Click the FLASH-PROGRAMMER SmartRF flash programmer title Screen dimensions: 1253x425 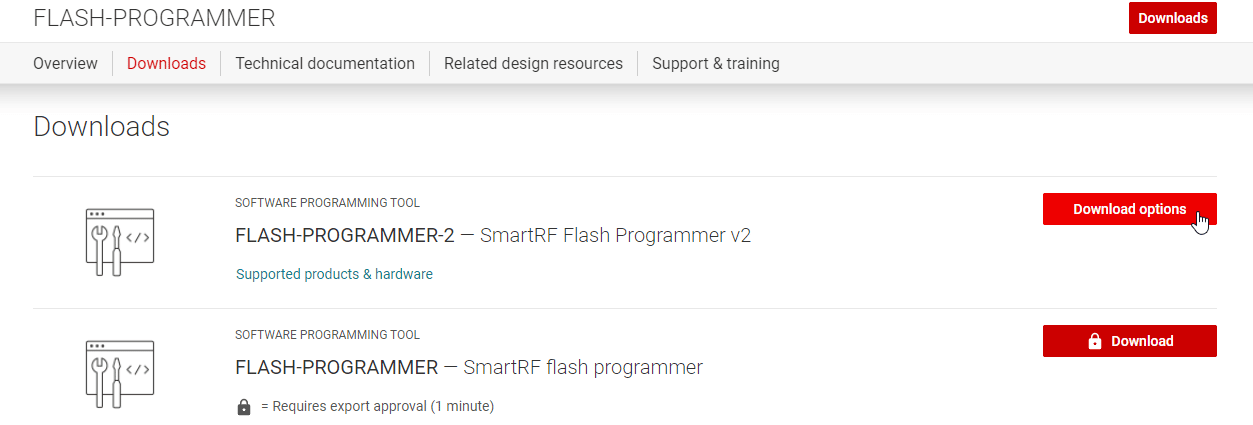(x=469, y=368)
